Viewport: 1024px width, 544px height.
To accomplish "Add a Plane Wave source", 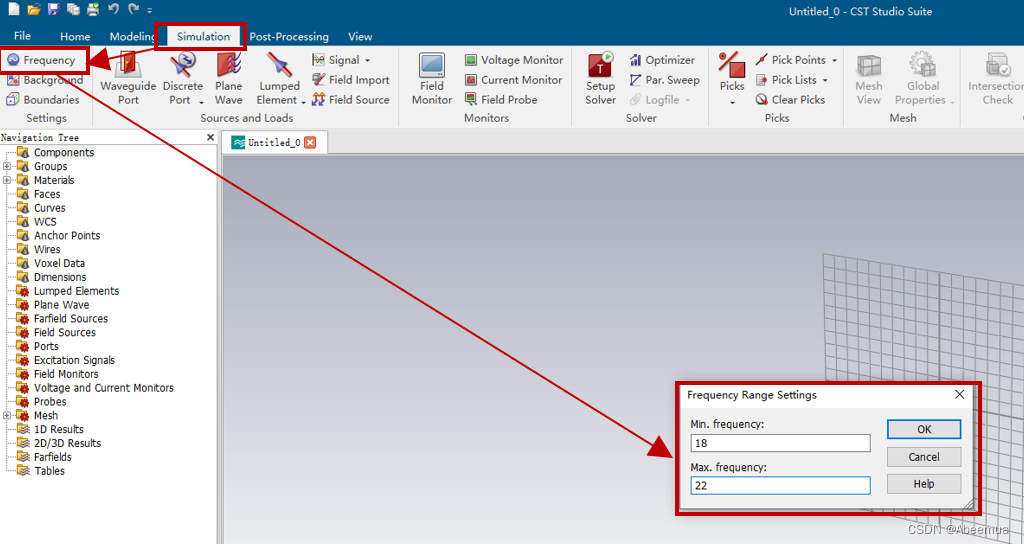I will tap(229, 79).
